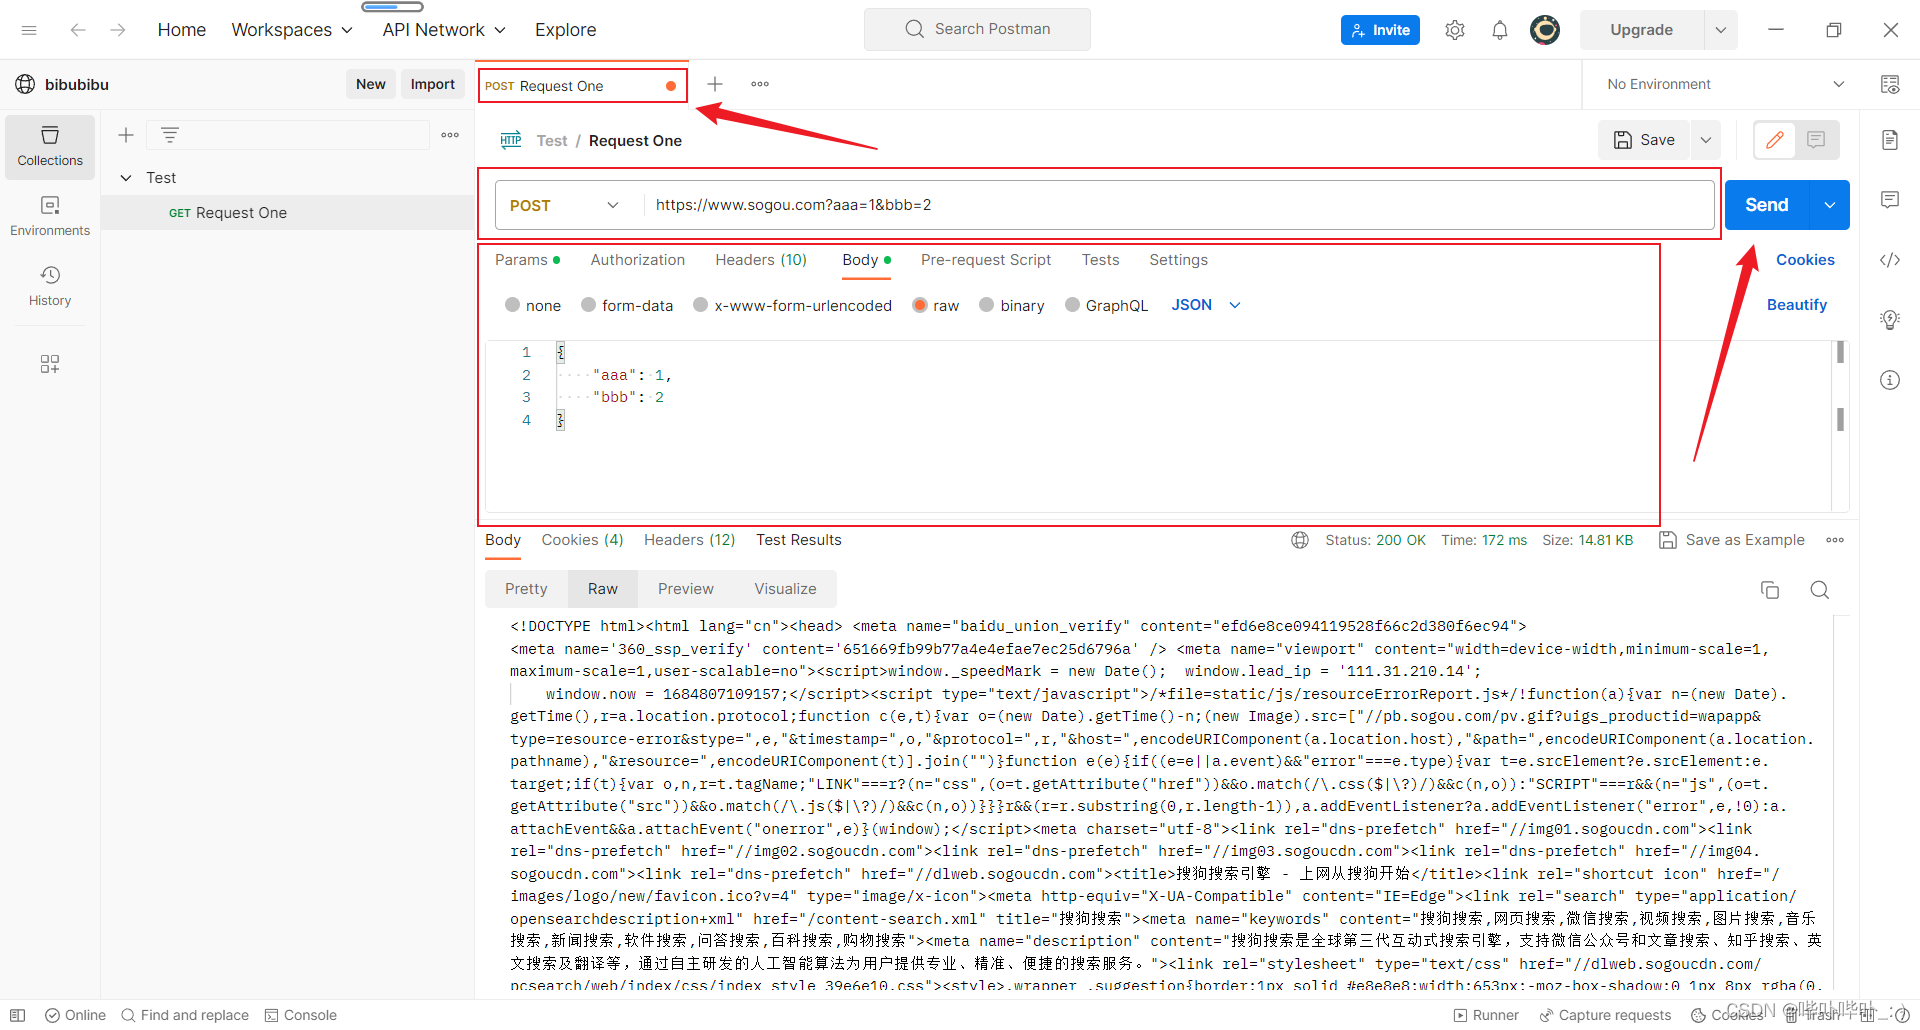Image resolution: width=1920 pixels, height=1030 pixels.
Task: Open the code snippet panel
Action: tap(1890, 260)
